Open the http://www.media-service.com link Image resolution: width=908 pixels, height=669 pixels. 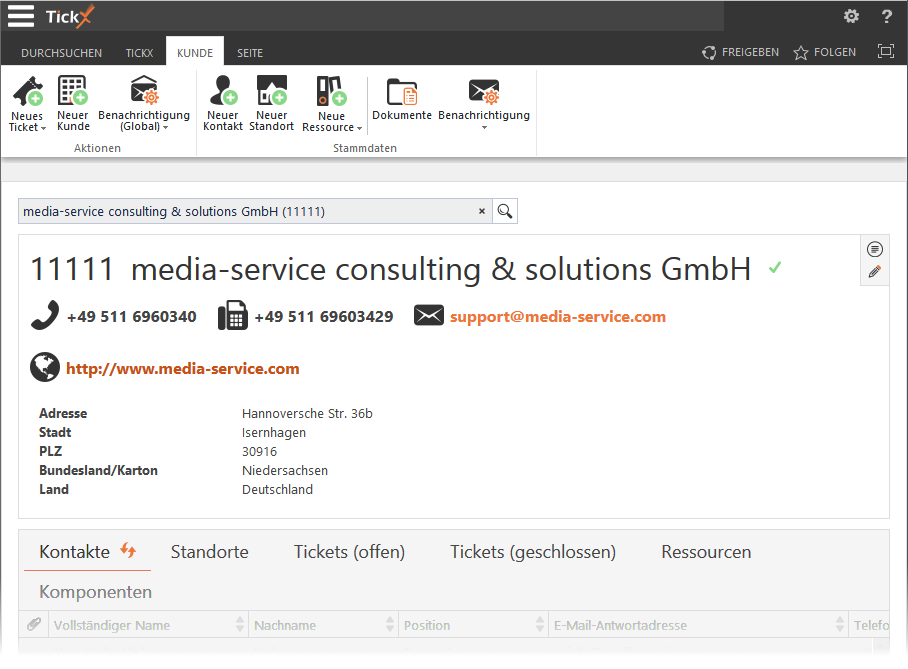click(182, 369)
